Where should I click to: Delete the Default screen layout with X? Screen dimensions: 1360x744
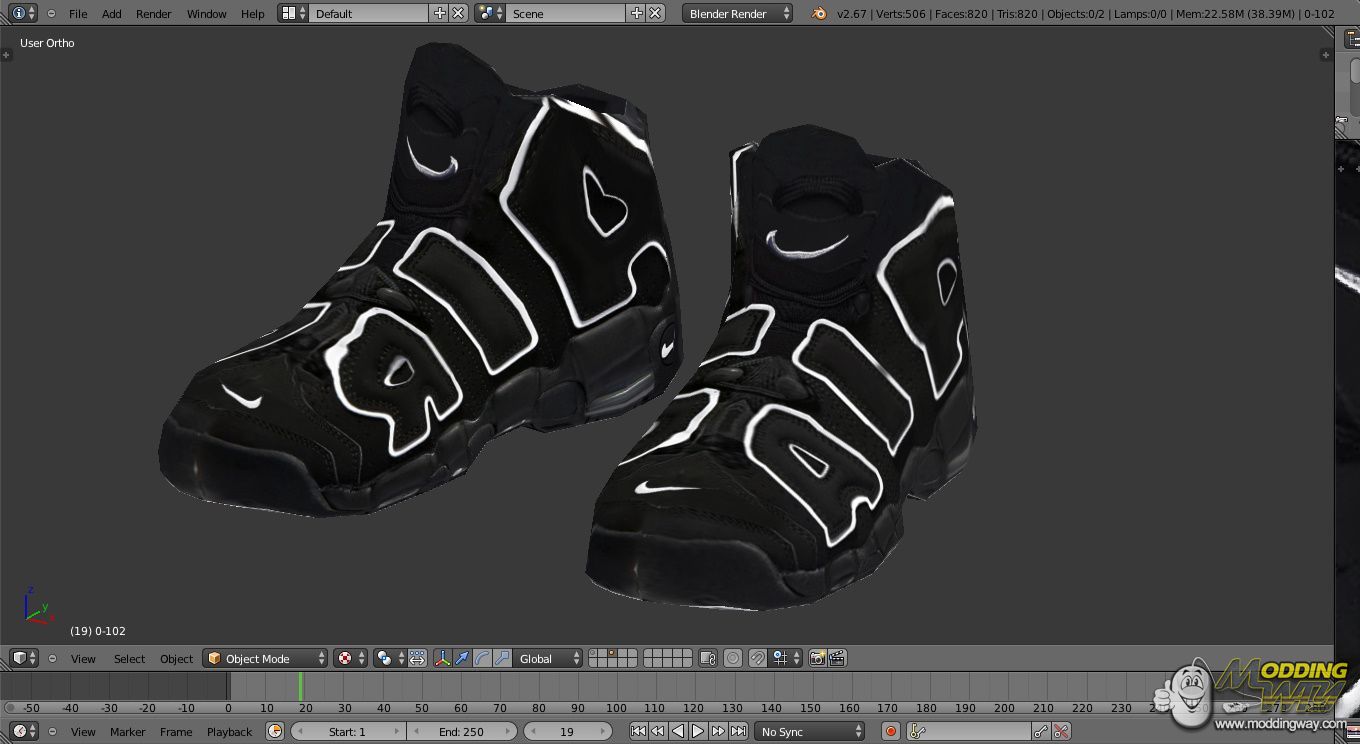click(x=458, y=13)
